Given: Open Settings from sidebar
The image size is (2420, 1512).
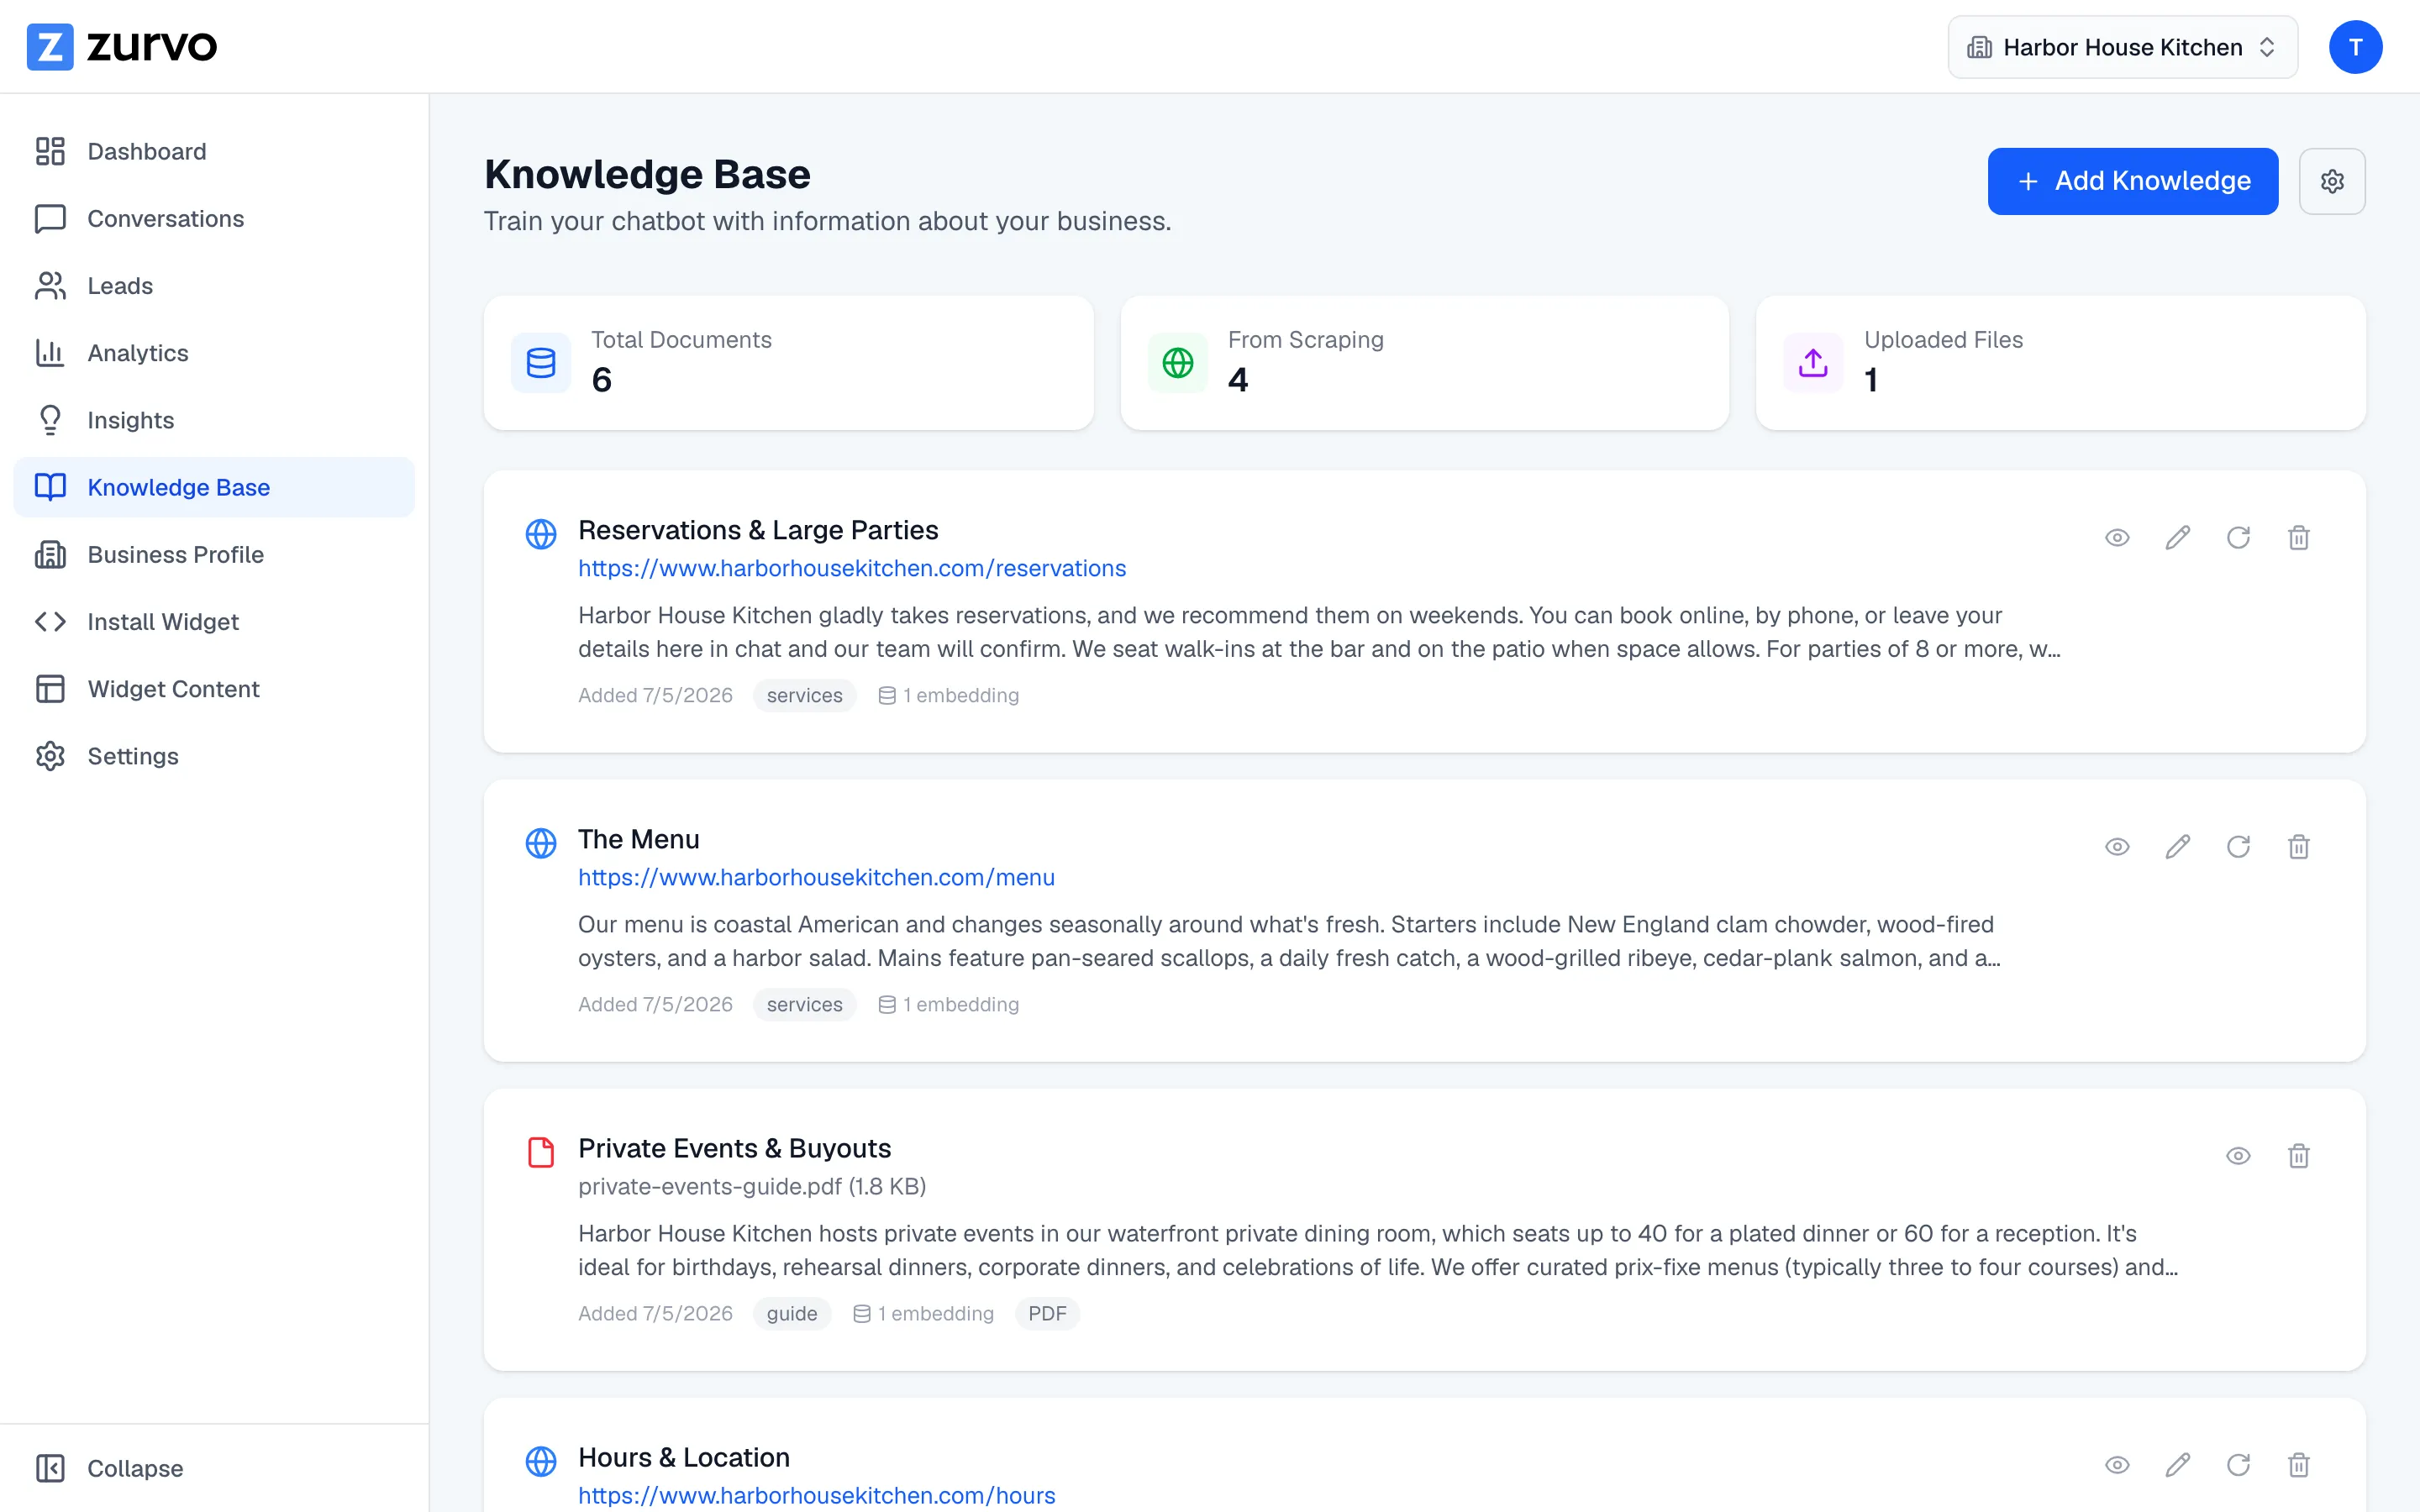Looking at the screenshot, I should pyautogui.click(x=214, y=756).
